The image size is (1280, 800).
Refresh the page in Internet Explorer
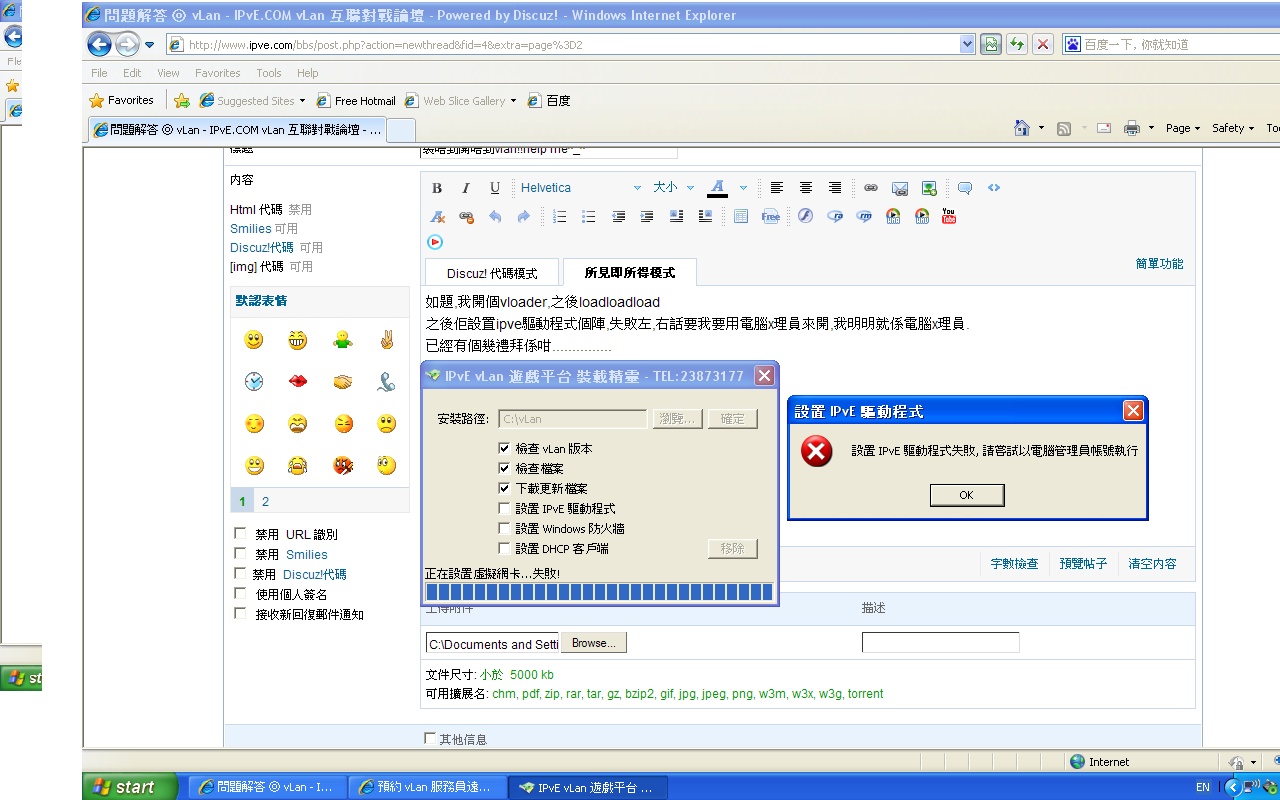click(1017, 44)
